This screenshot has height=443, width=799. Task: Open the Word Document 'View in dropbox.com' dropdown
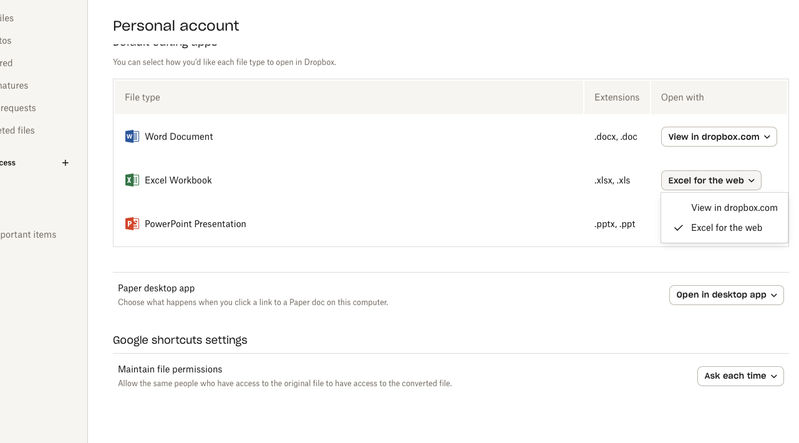click(x=718, y=137)
